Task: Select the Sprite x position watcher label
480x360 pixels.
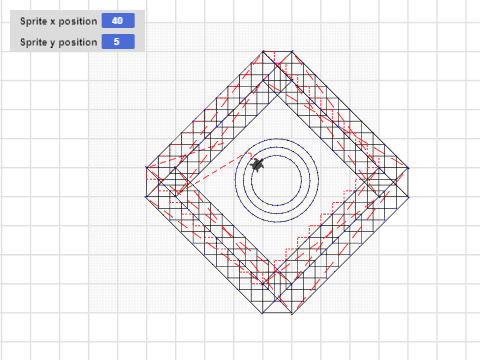Action: (x=59, y=21)
